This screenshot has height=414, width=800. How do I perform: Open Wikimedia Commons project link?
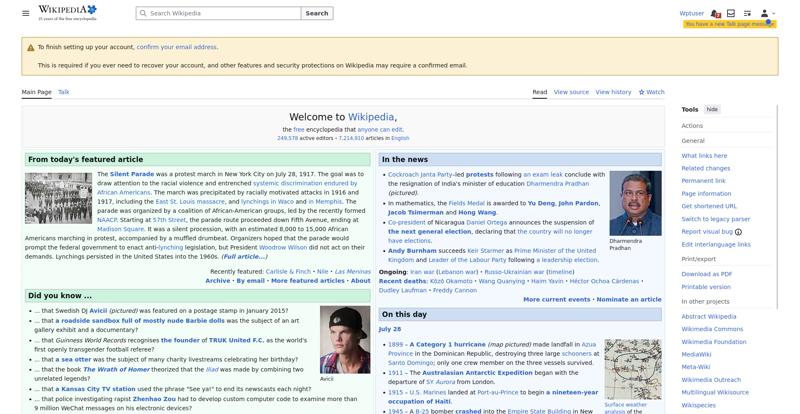712,329
